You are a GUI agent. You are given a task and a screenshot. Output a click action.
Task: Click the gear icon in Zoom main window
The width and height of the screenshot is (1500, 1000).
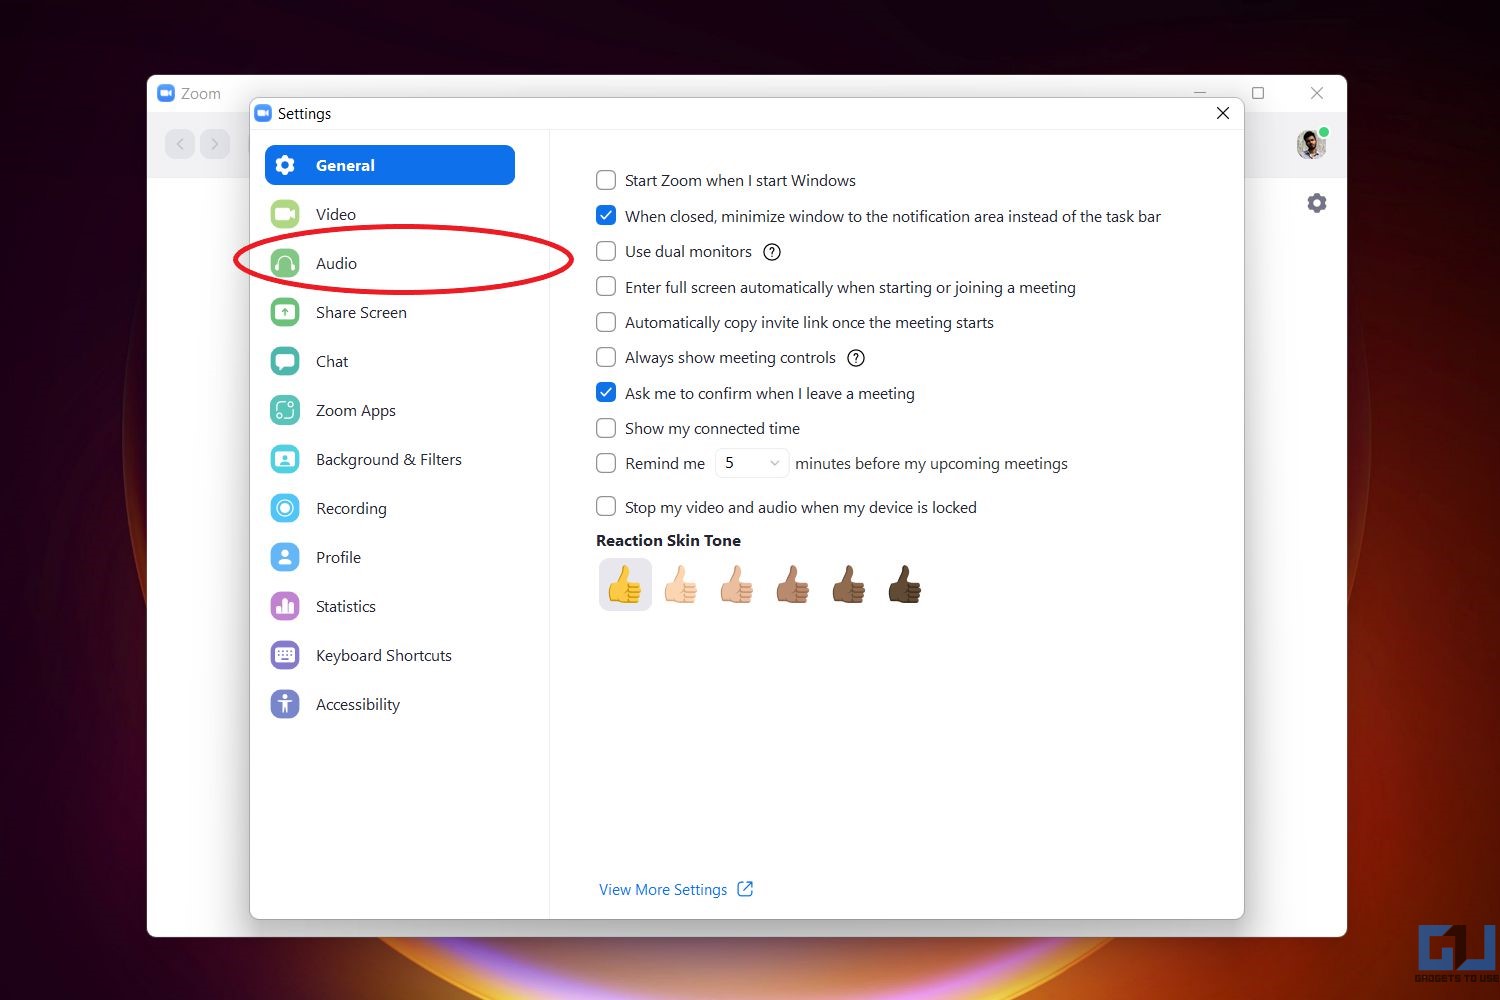coord(1317,203)
